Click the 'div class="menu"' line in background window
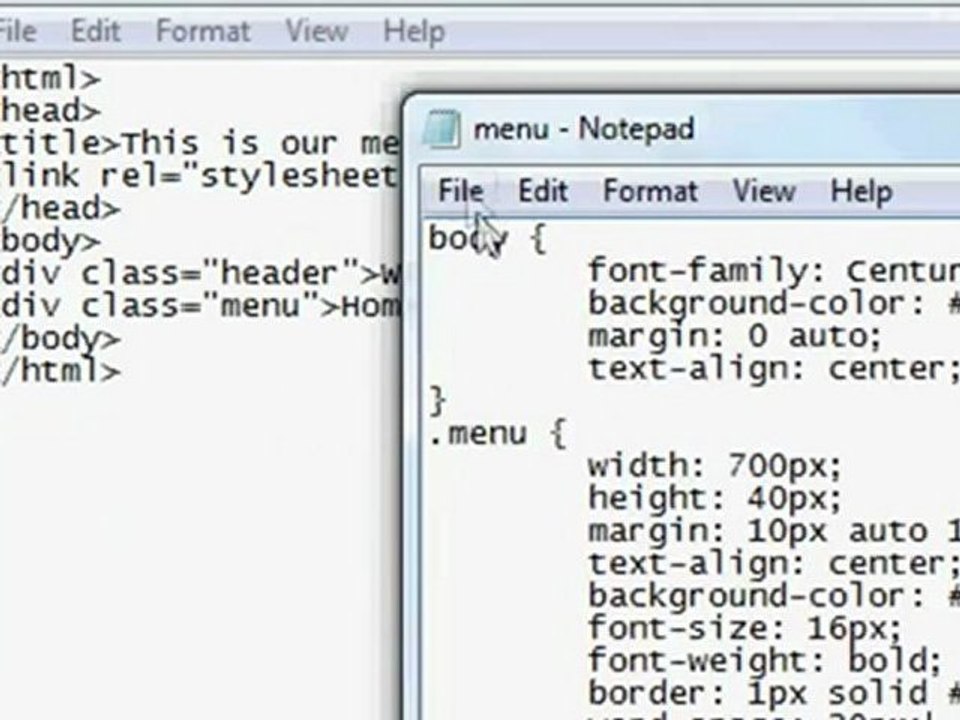The width and height of the screenshot is (960, 720). coord(200,305)
